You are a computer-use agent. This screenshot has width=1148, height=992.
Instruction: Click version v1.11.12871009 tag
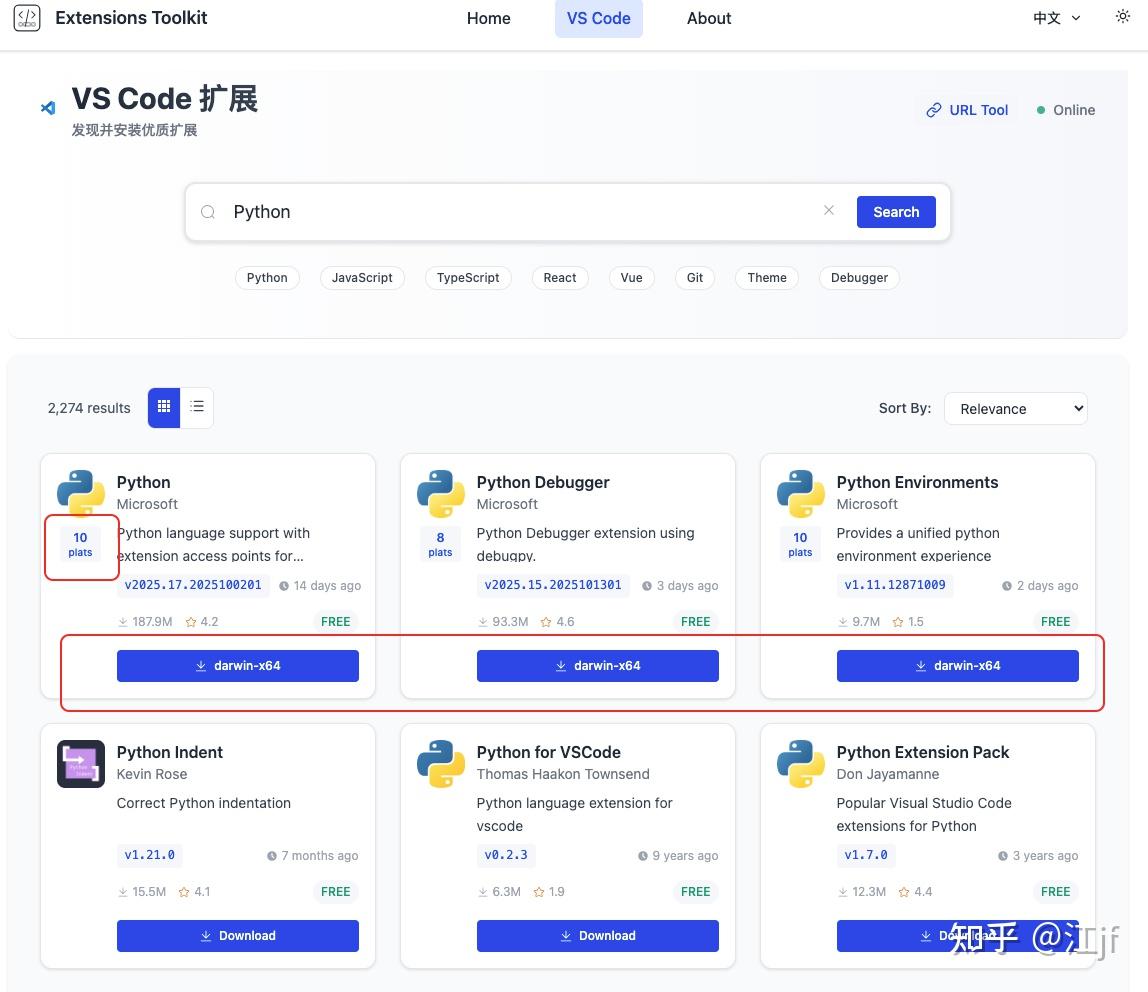(895, 585)
